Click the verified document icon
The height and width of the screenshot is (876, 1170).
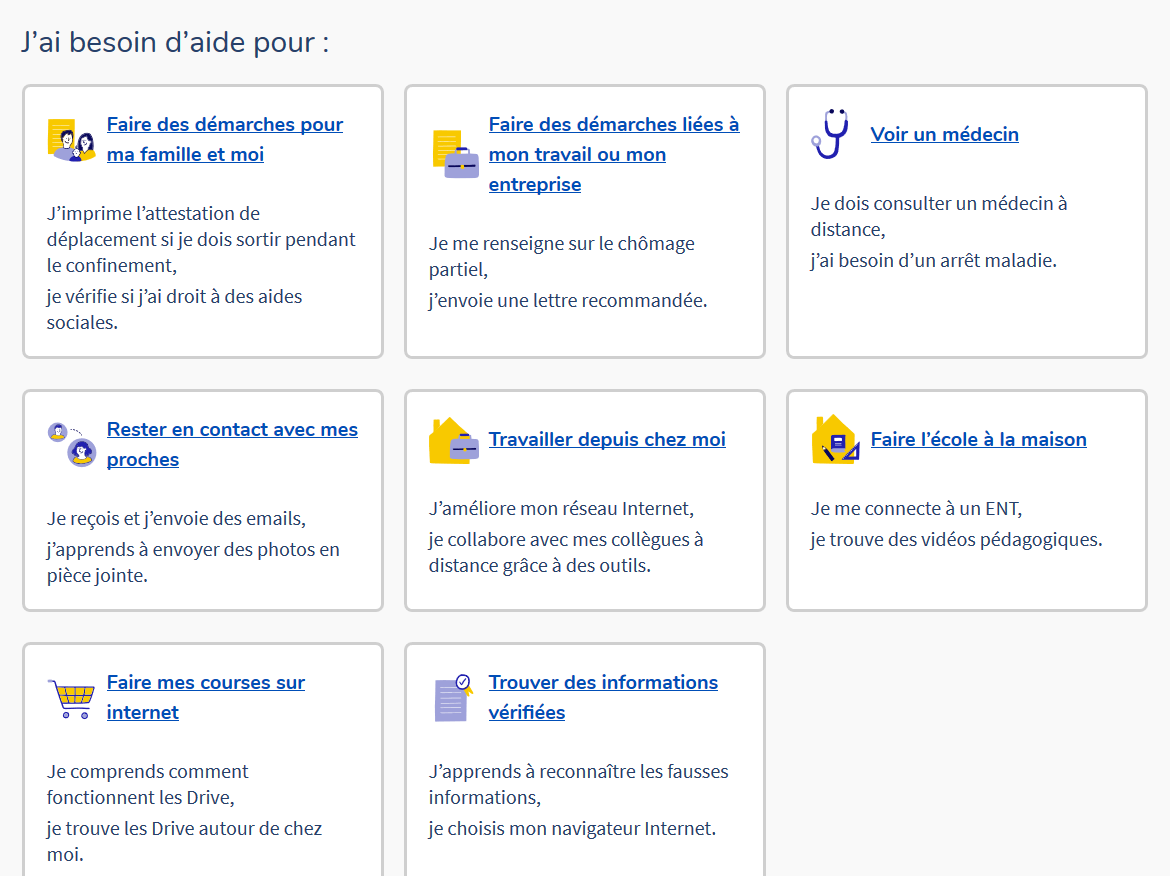pyautogui.click(x=454, y=698)
